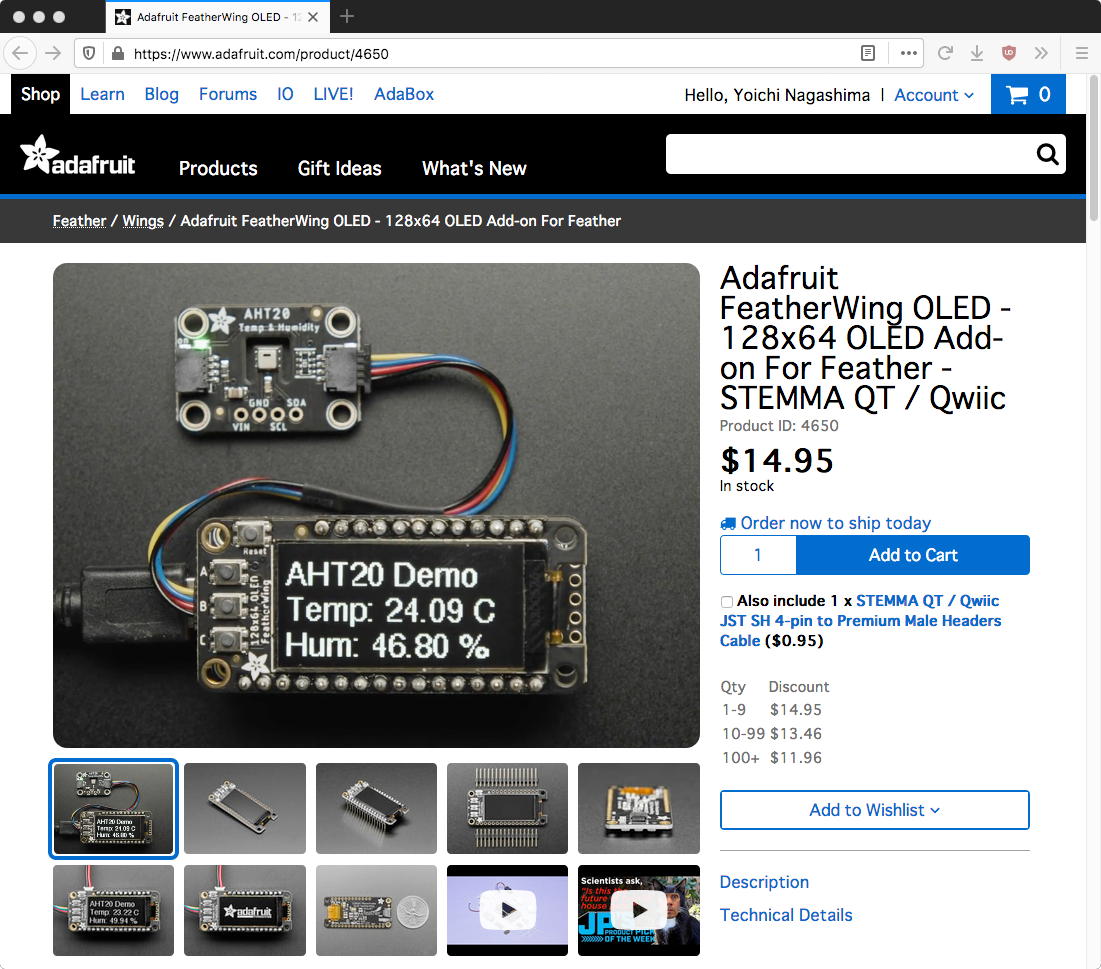Screen dimensions: 1101x969
Task: Select the top-view thumbnail with loose headers
Action: click(507, 808)
